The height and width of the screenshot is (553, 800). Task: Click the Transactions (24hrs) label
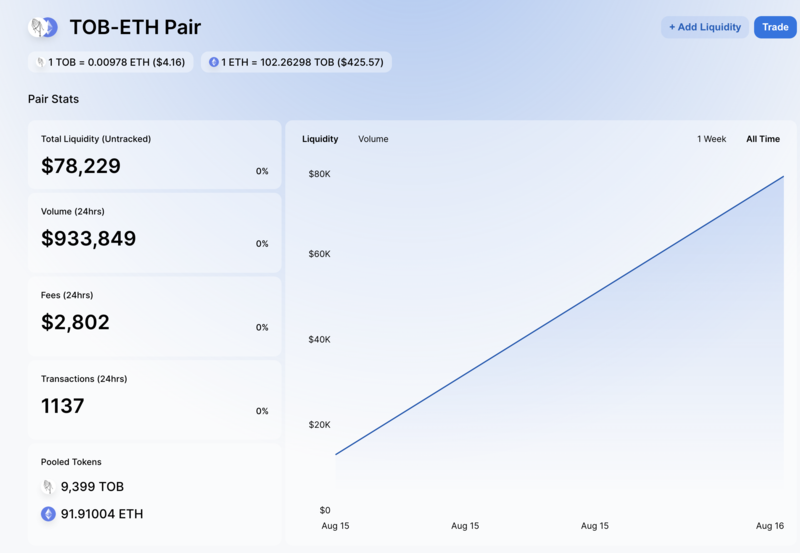click(84, 379)
